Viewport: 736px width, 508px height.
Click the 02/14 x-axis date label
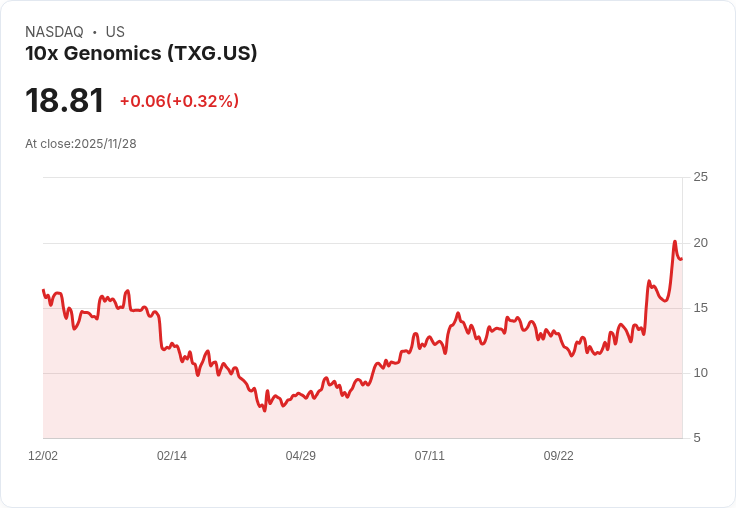172,456
